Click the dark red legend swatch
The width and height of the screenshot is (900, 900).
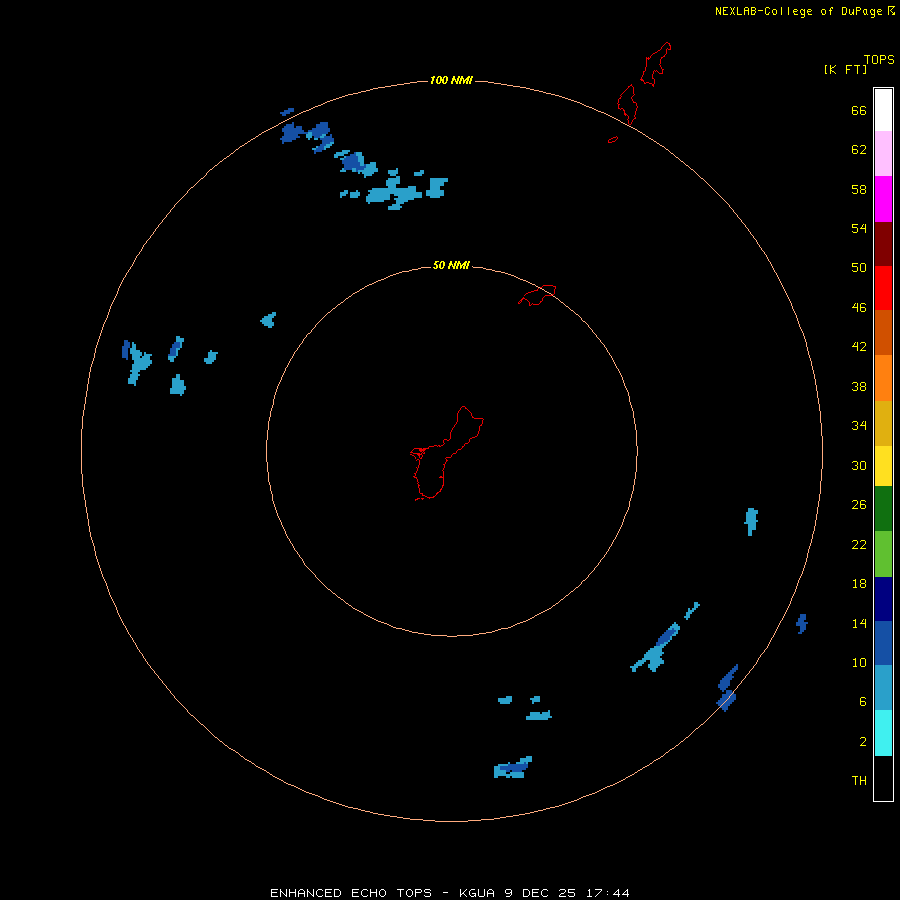(x=883, y=245)
